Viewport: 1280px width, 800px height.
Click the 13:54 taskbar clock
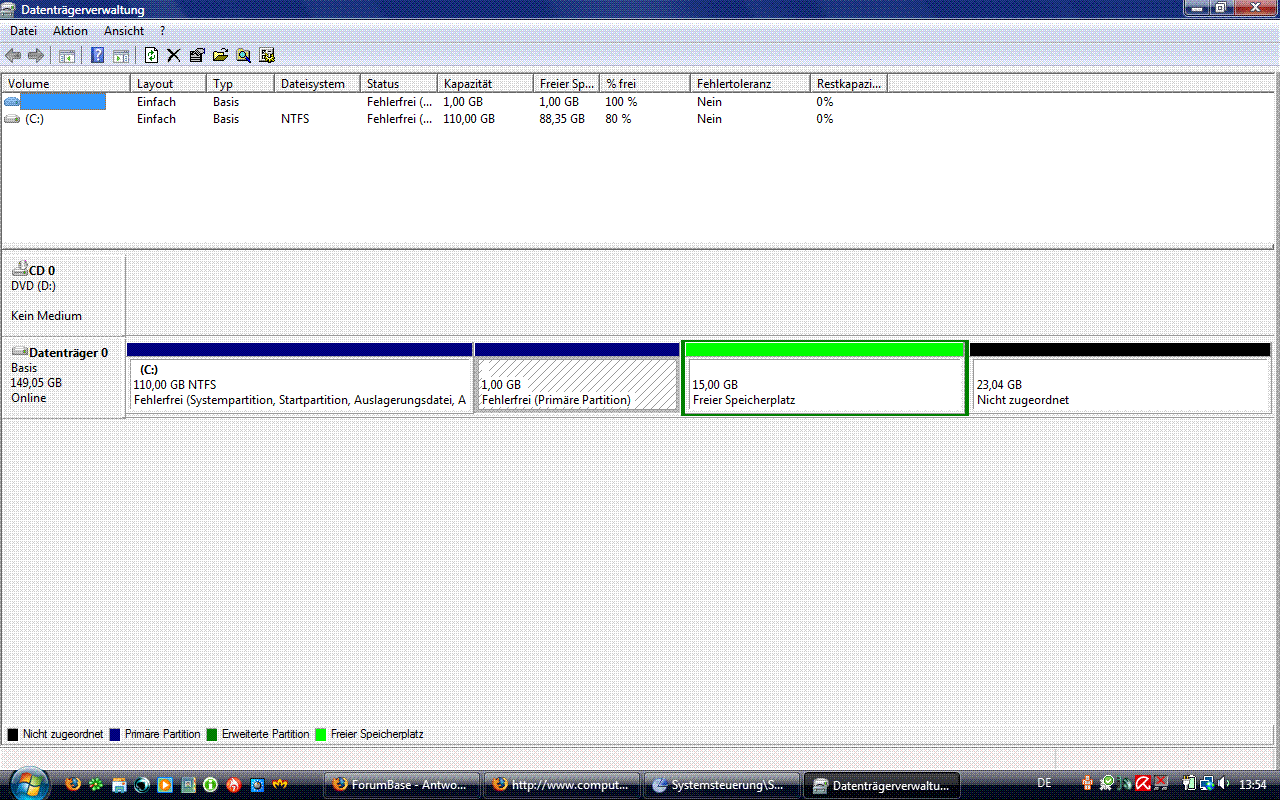pos(1253,784)
